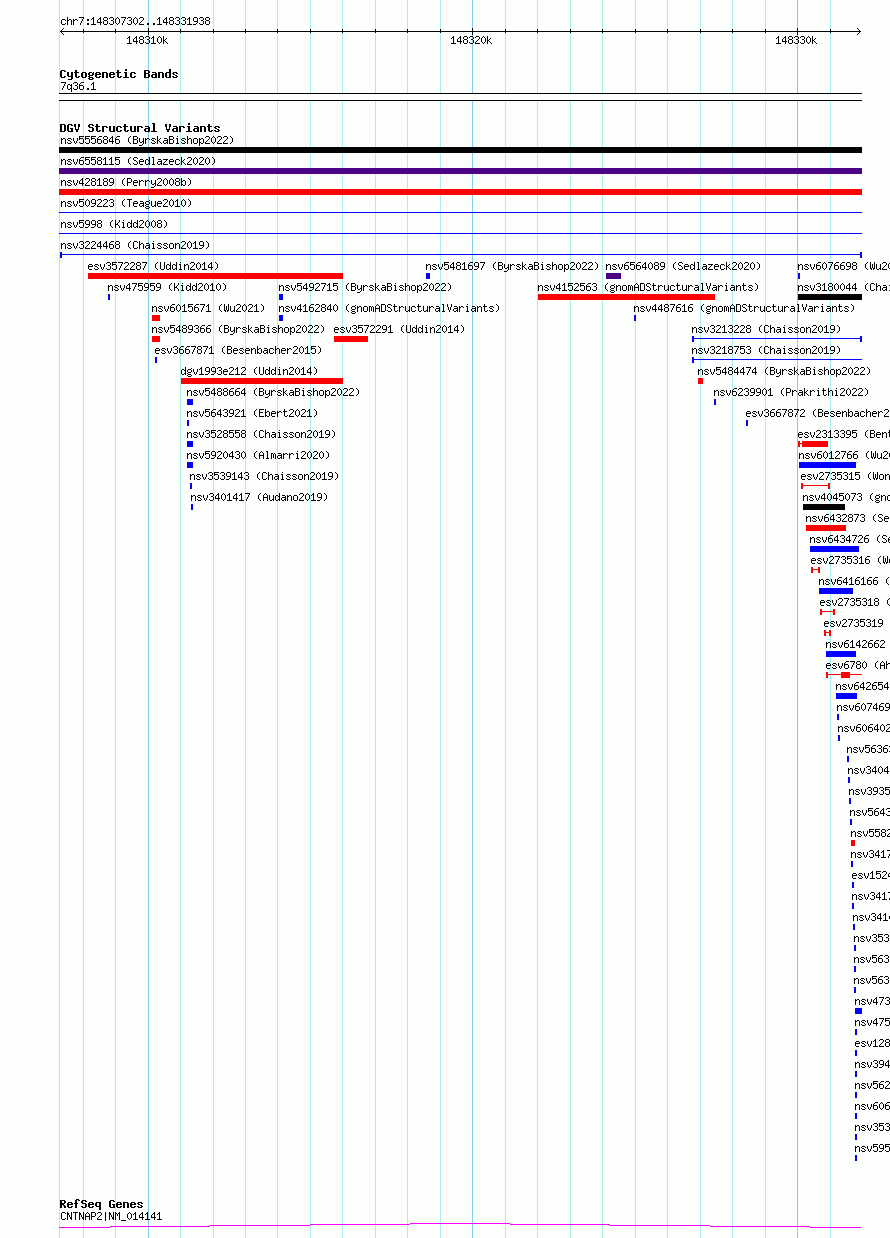
Task: Click the nsv3180044 black variant bar
Action: (830, 297)
